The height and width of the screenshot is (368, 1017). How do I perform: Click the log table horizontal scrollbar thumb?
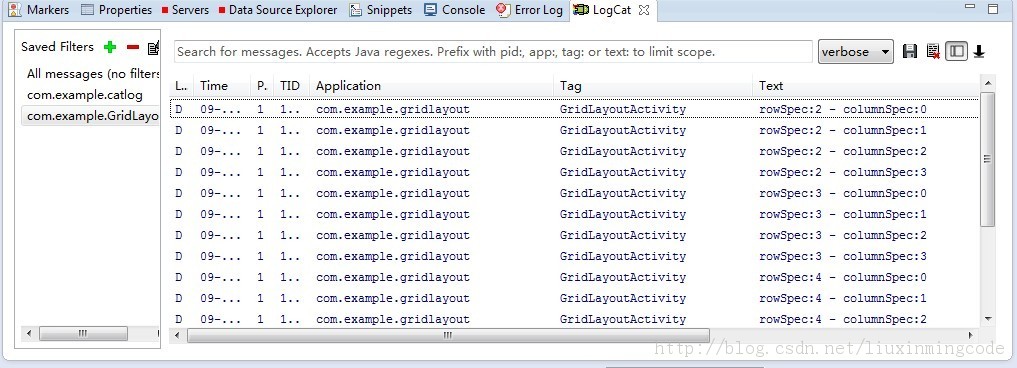coord(448,335)
